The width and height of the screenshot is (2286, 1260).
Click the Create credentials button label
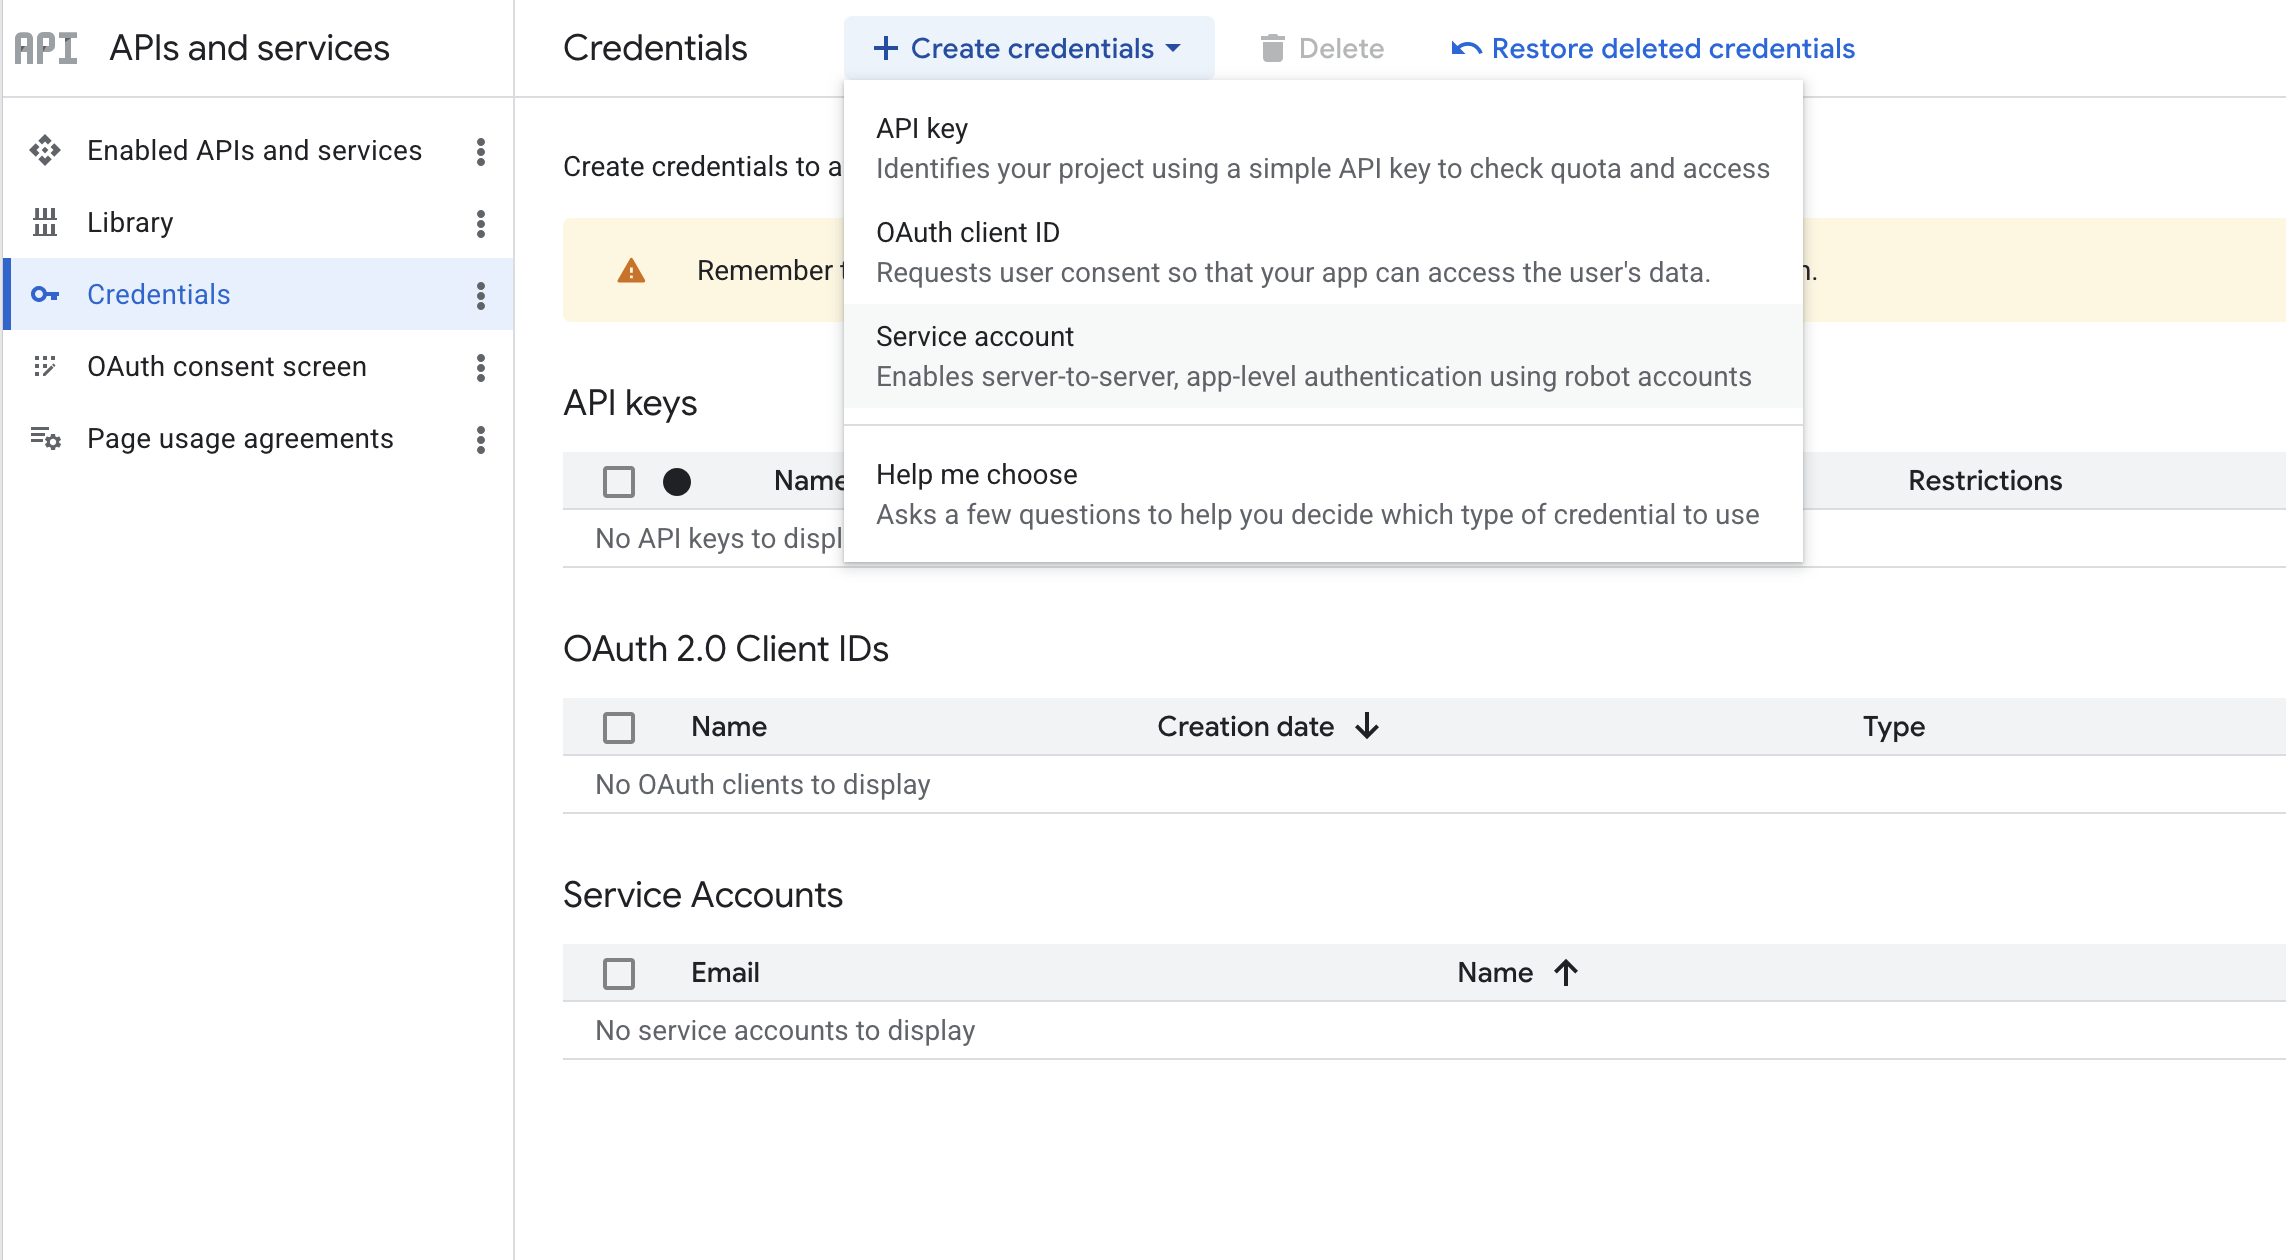pyautogui.click(x=1032, y=48)
